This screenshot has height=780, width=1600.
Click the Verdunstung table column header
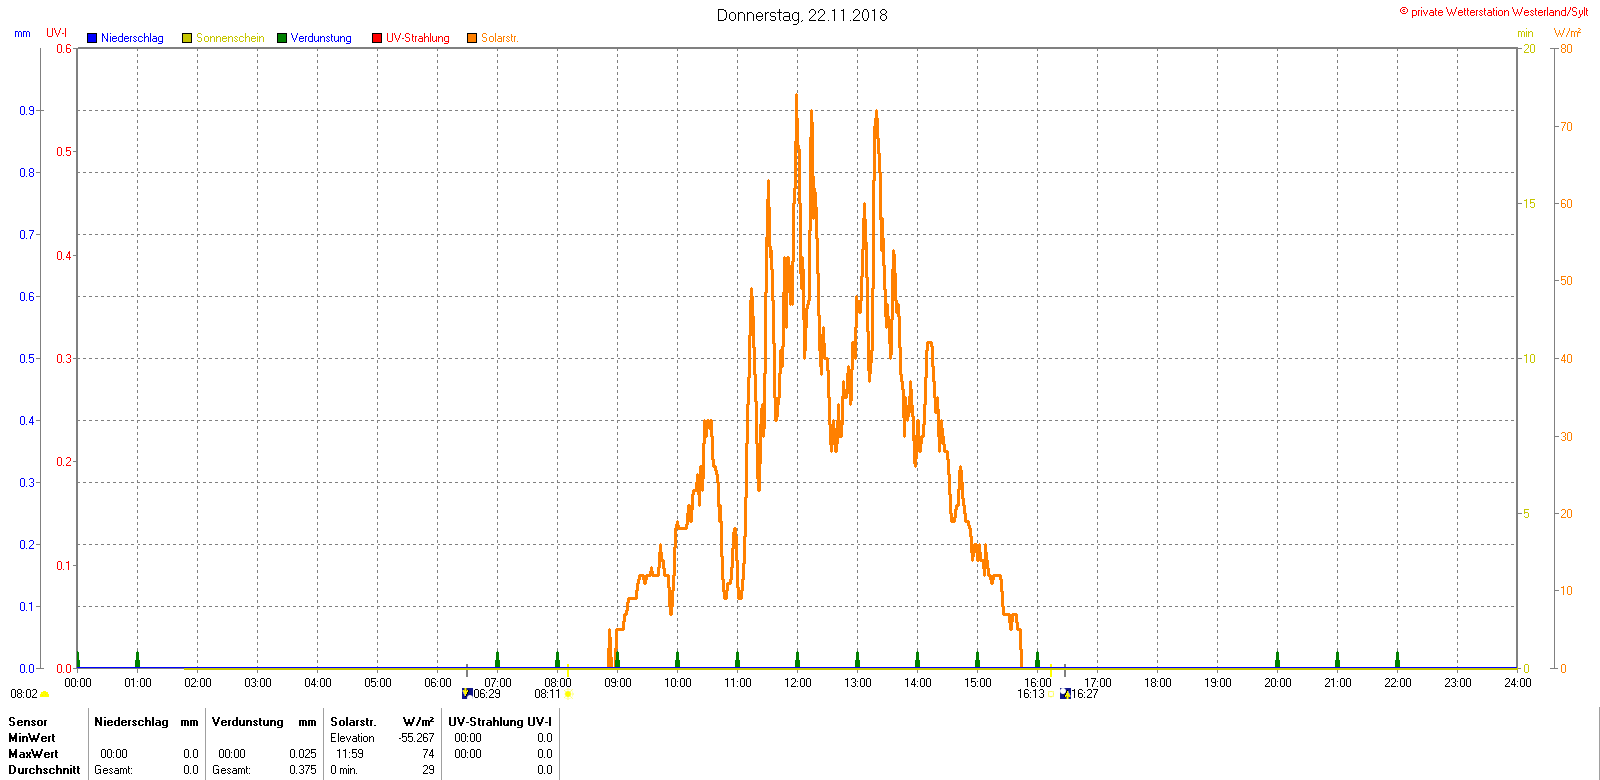click(248, 722)
